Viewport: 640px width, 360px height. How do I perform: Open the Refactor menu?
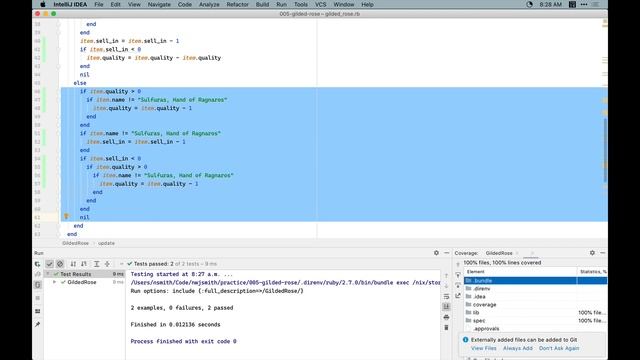click(238, 4)
